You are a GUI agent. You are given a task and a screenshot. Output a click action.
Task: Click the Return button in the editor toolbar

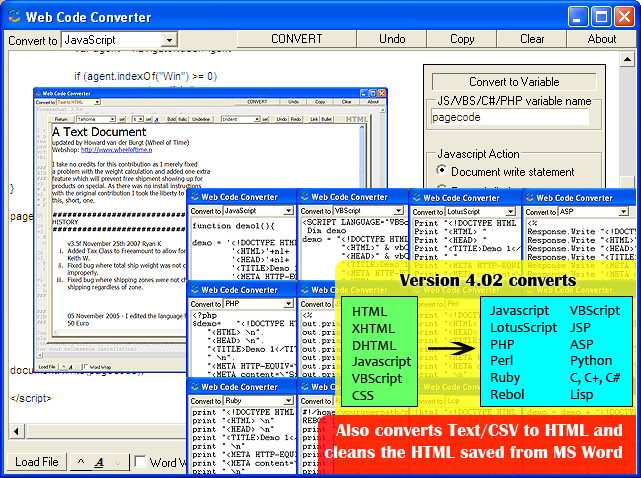[61, 119]
